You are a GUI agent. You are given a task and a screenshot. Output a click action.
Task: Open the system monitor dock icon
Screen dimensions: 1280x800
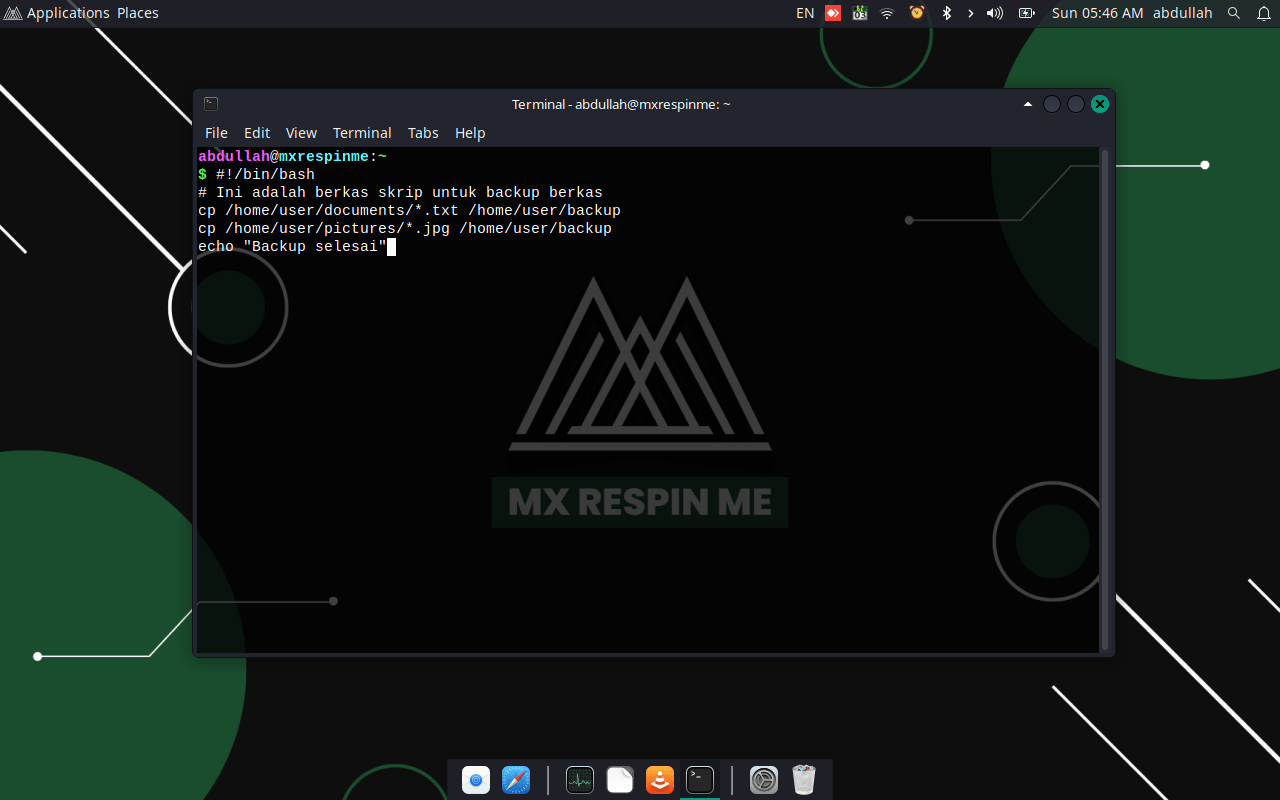(580, 779)
